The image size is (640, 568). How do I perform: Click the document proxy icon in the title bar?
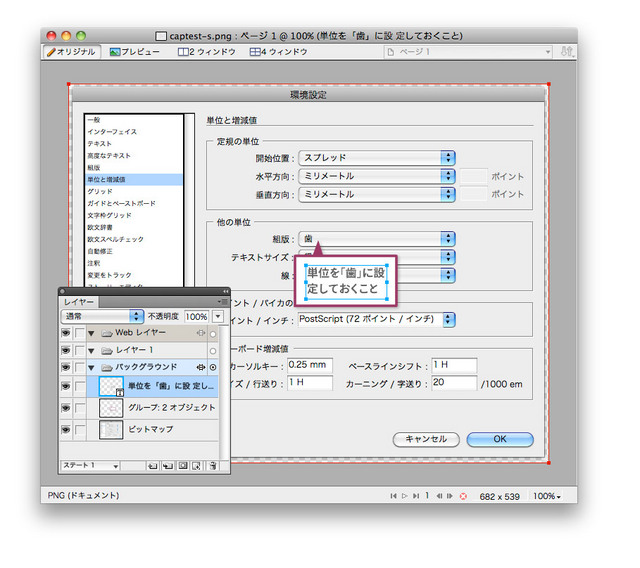[x=161, y=36]
